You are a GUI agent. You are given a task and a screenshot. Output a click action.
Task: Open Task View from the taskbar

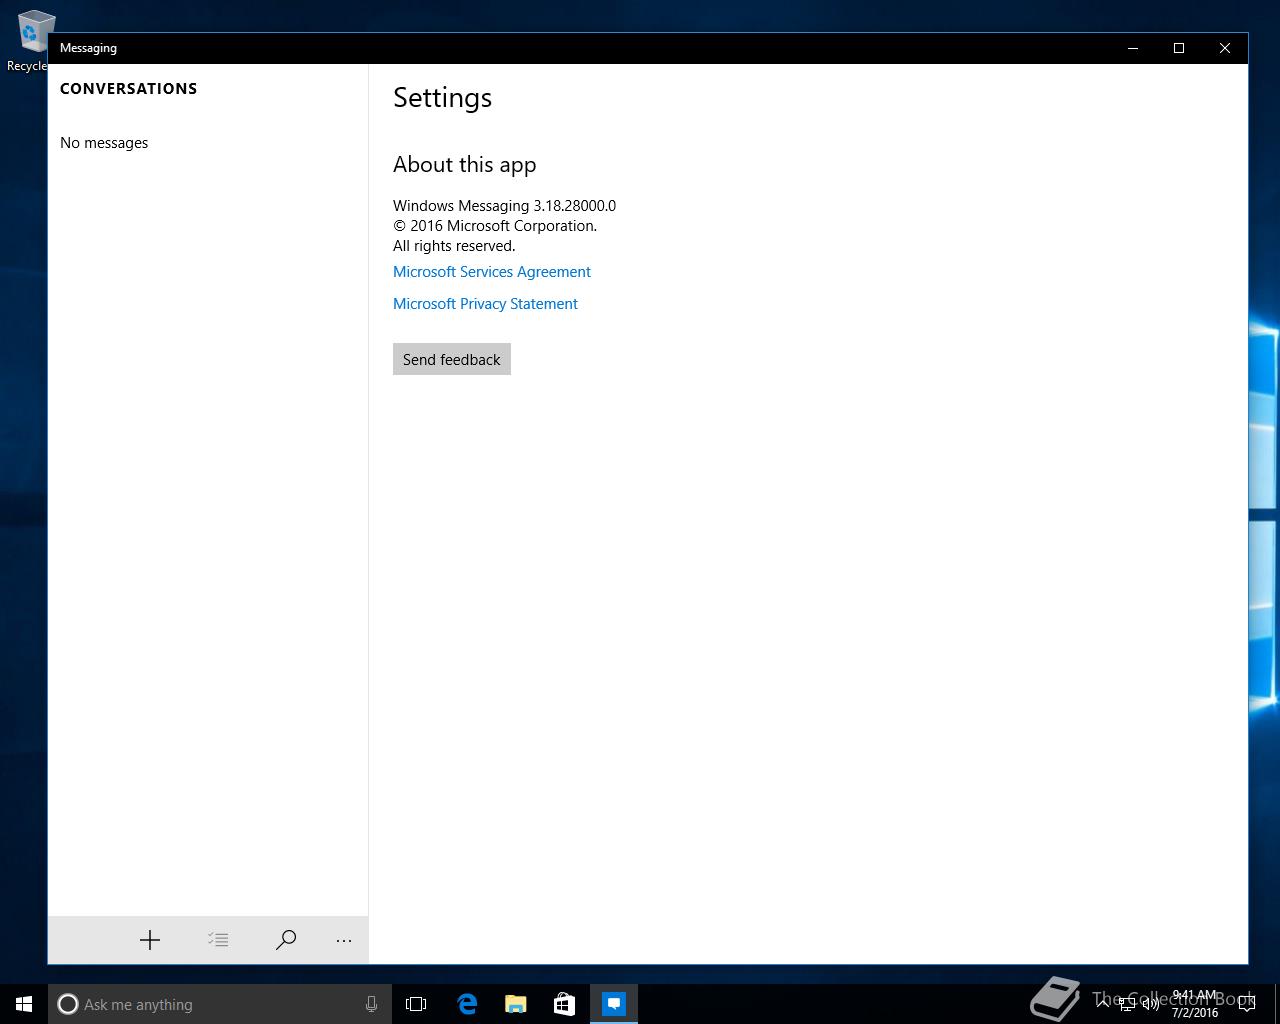(416, 1004)
